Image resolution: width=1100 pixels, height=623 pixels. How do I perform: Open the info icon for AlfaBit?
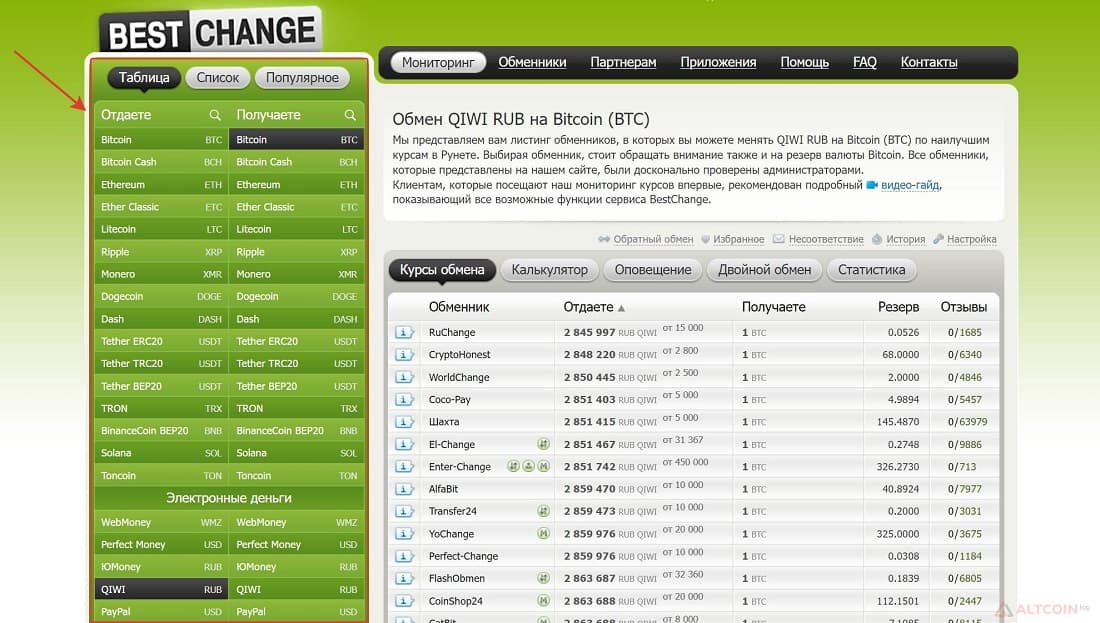point(404,488)
